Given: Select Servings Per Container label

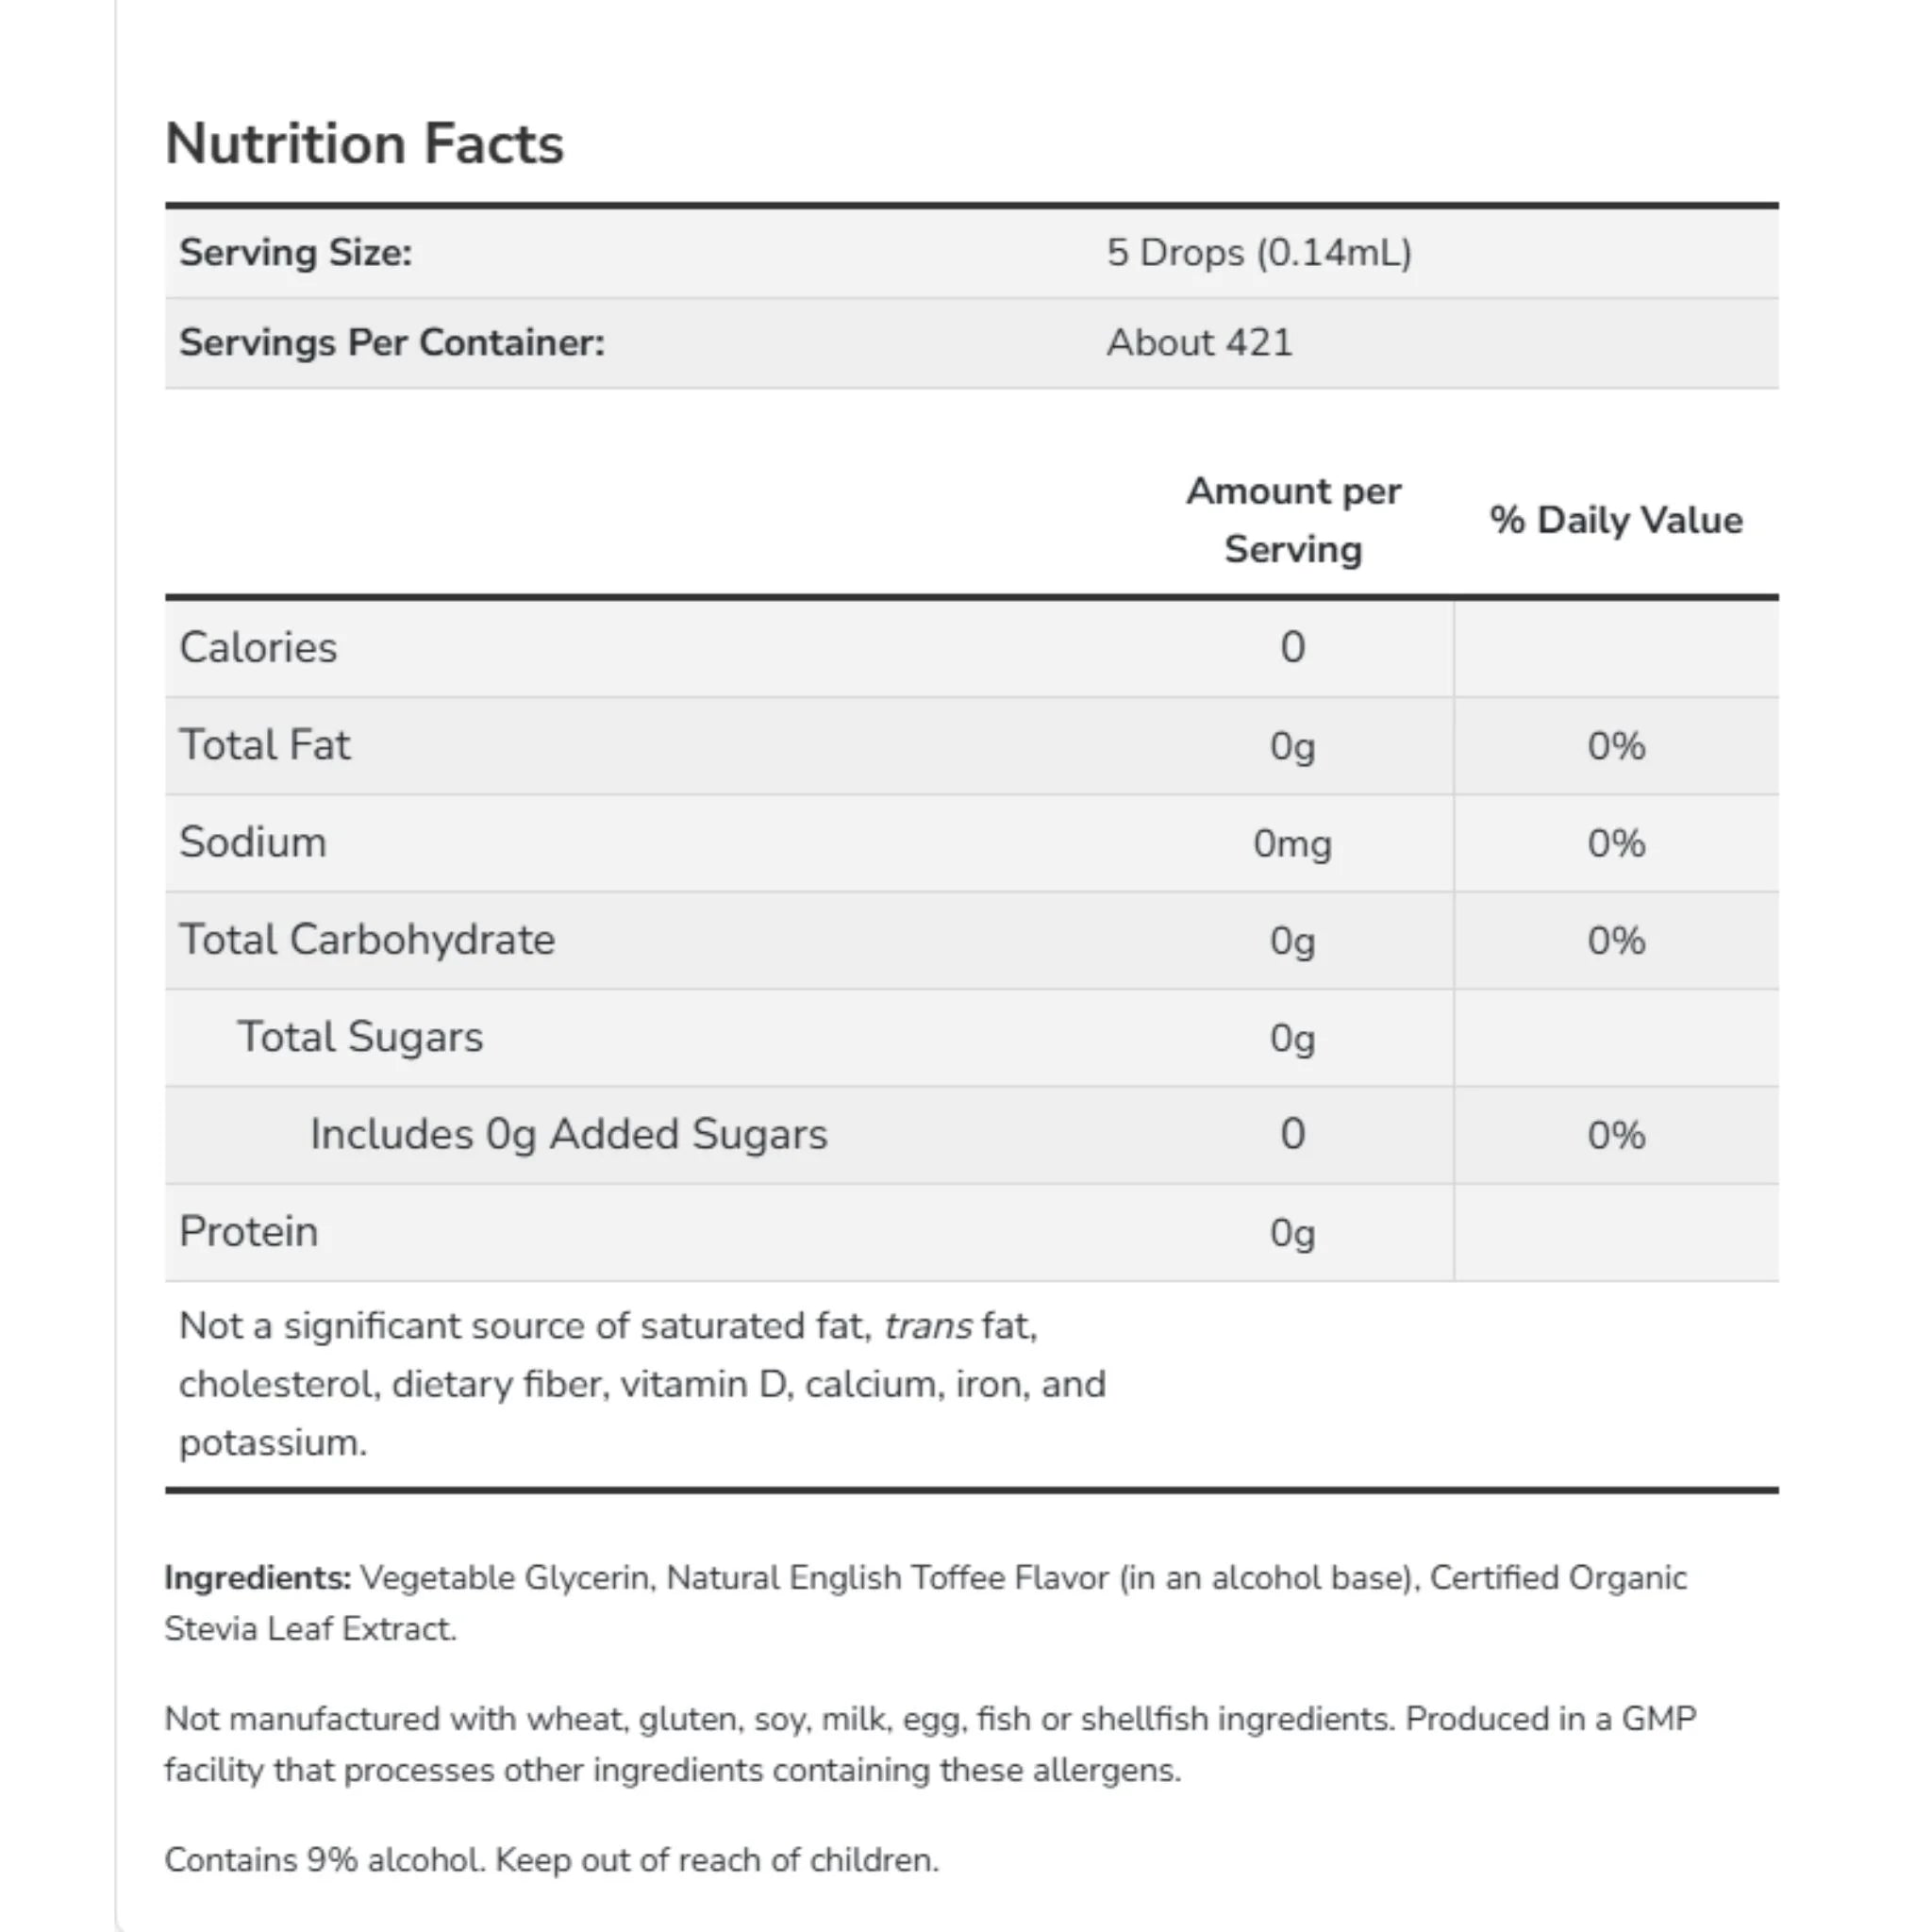Looking at the screenshot, I should pyautogui.click(x=392, y=342).
